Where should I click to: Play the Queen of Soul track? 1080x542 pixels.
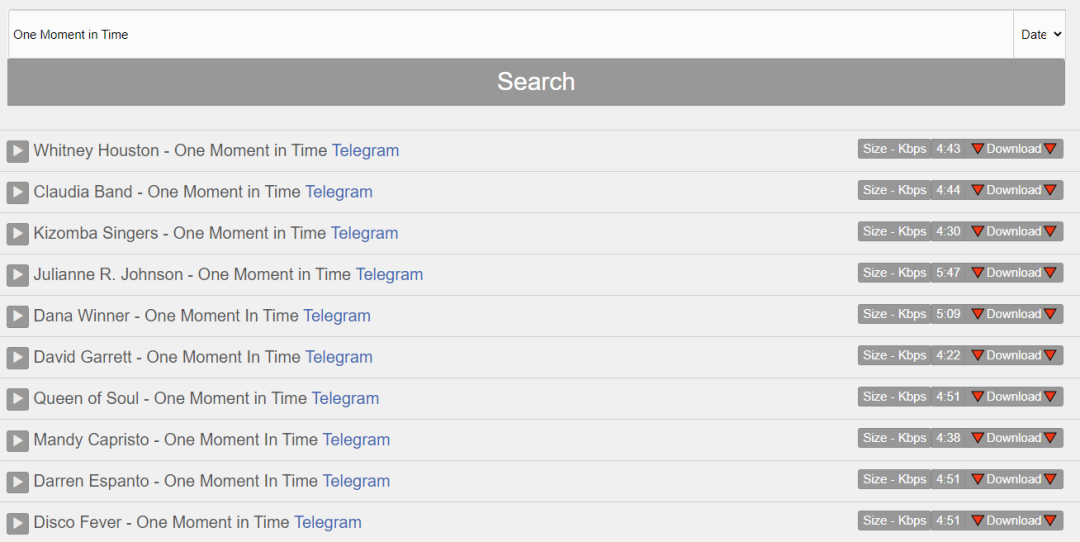17,399
